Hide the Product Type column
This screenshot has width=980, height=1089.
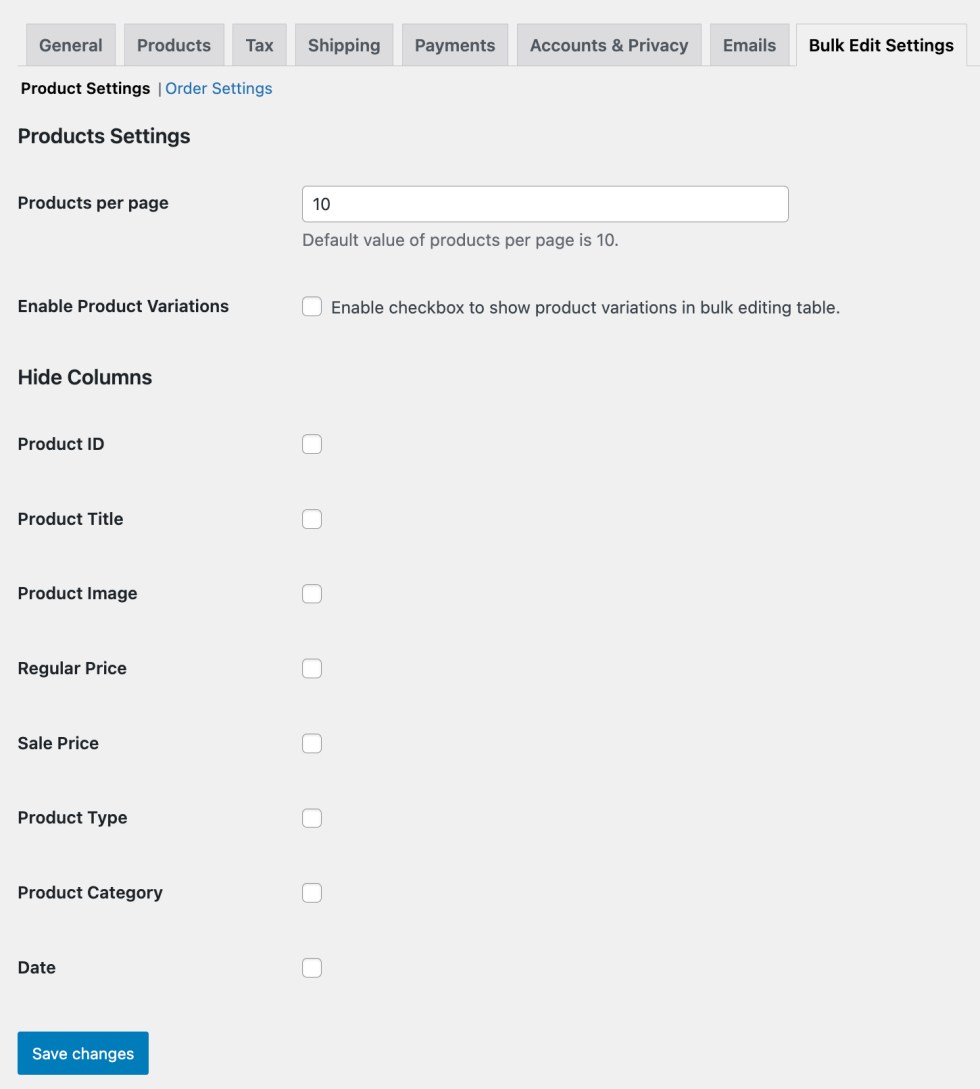point(312,818)
